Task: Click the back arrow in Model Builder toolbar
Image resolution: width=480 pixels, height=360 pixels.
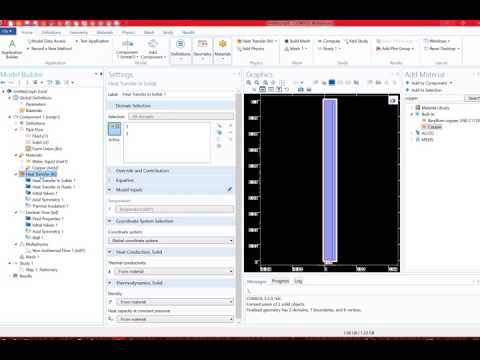Action: [x=3, y=82]
